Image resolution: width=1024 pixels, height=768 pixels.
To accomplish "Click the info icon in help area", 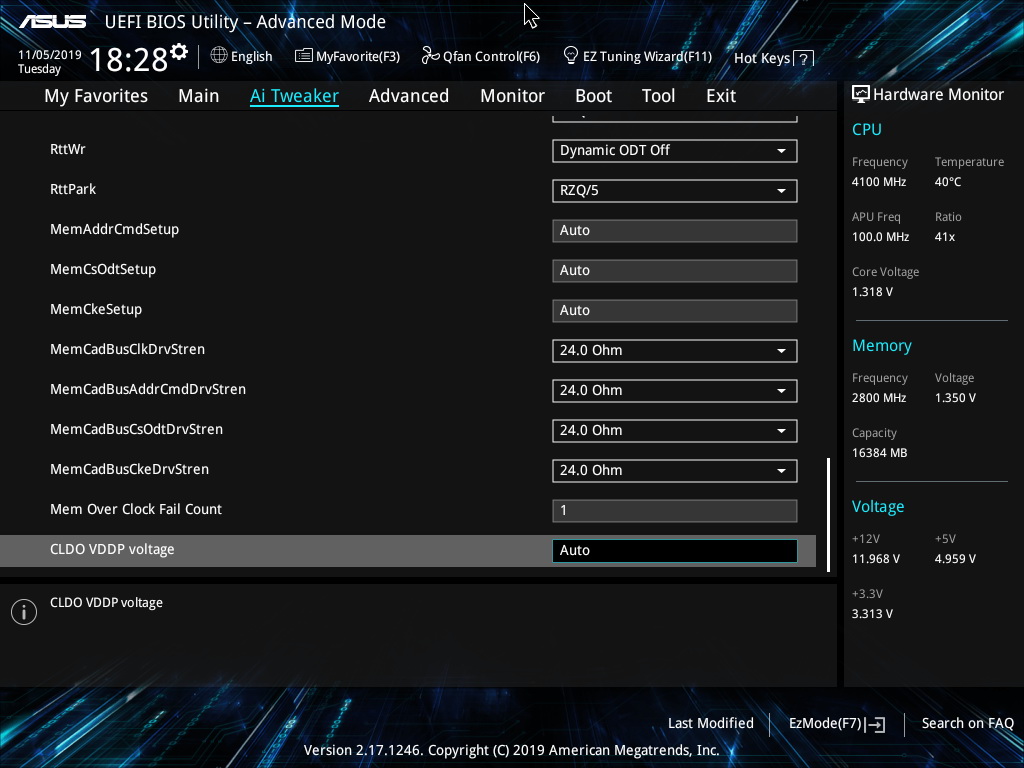I will 24,612.
